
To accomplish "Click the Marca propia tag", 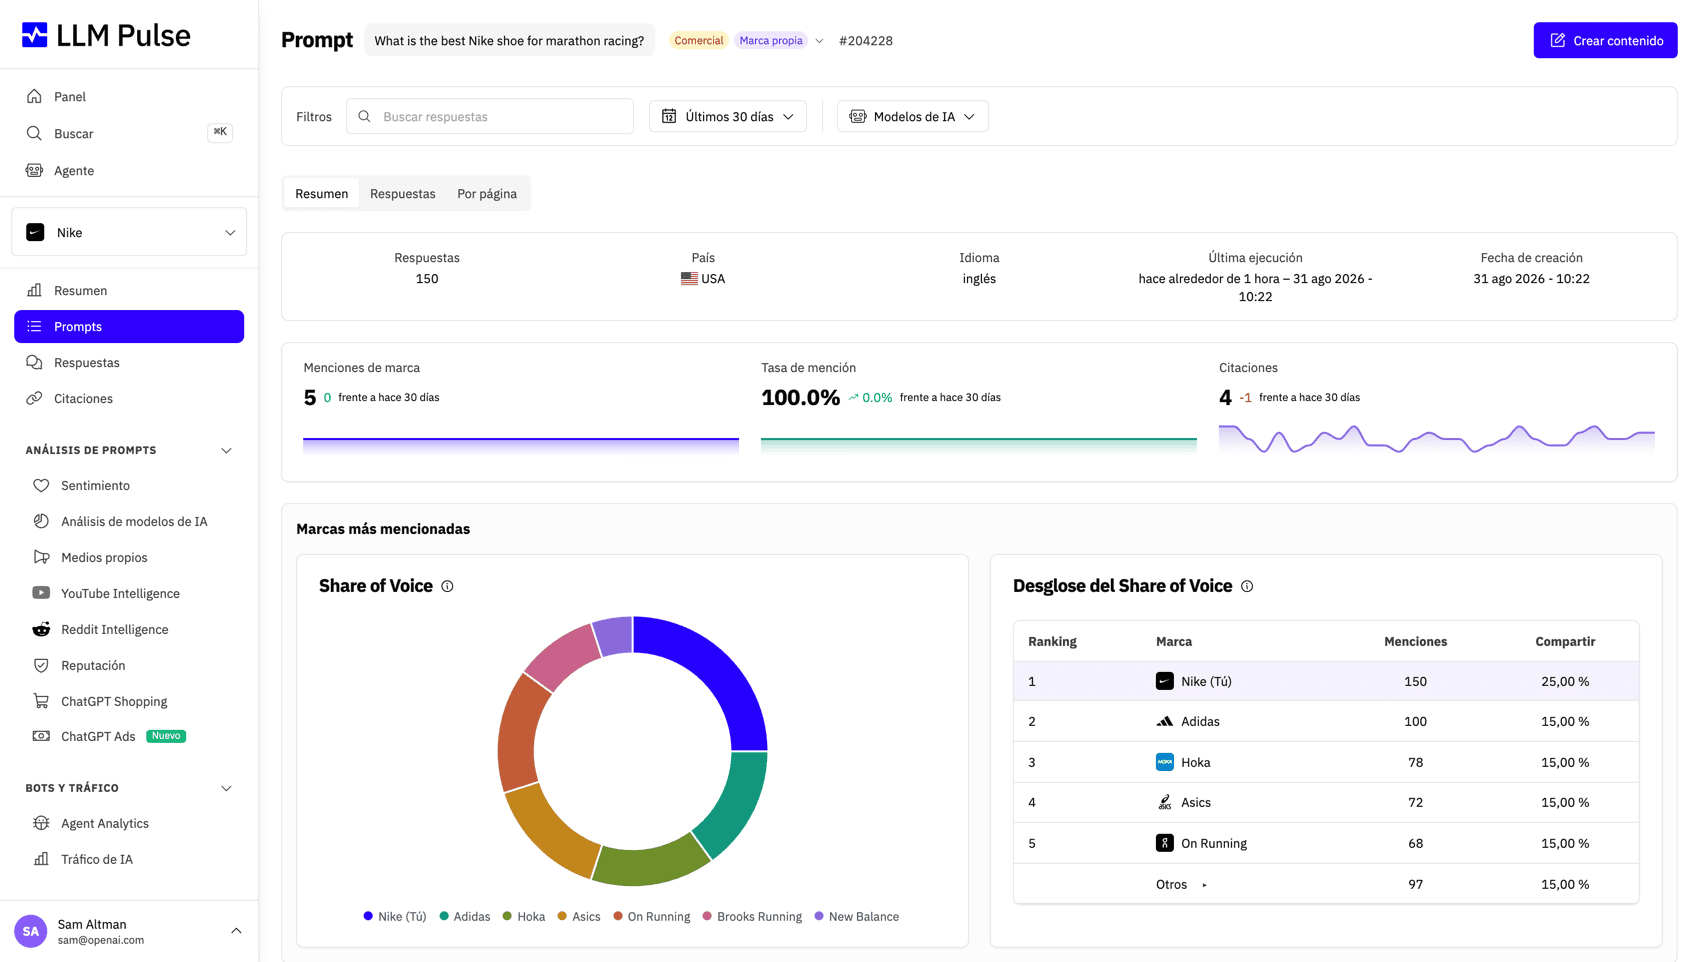I will pos(771,41).
